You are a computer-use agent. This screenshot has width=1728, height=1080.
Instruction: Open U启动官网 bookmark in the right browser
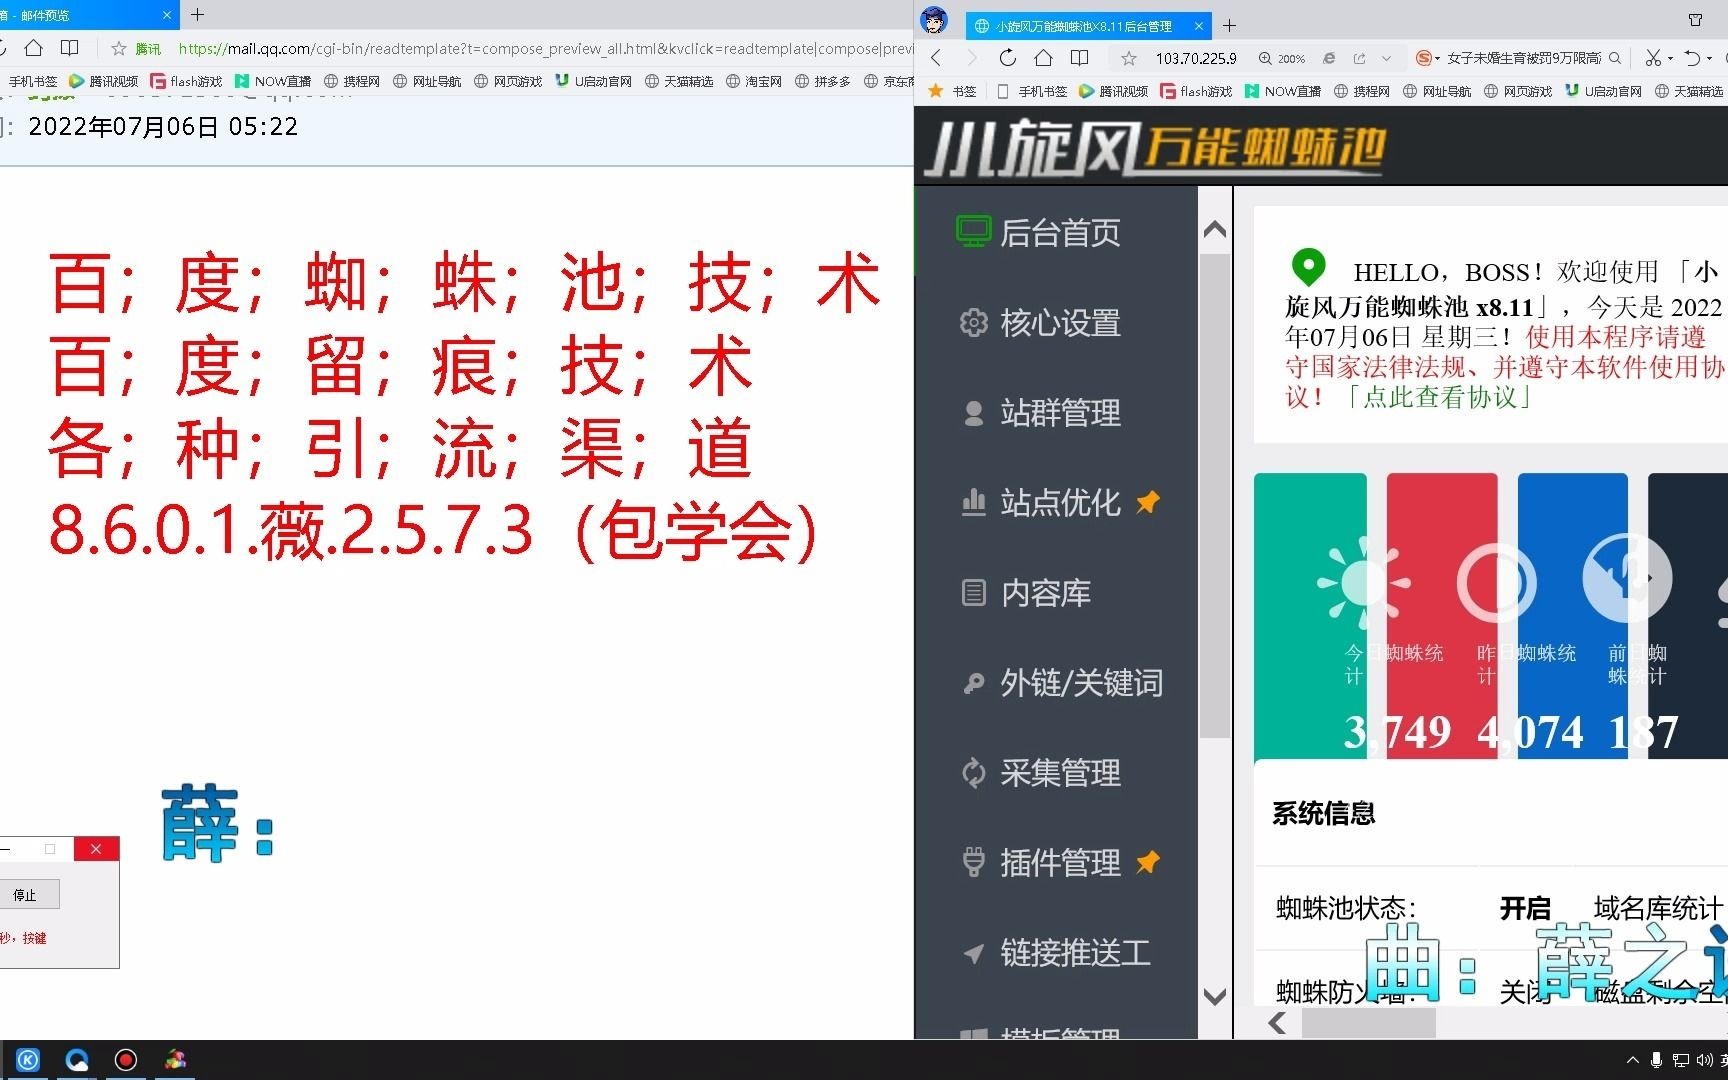(1603, 91)
